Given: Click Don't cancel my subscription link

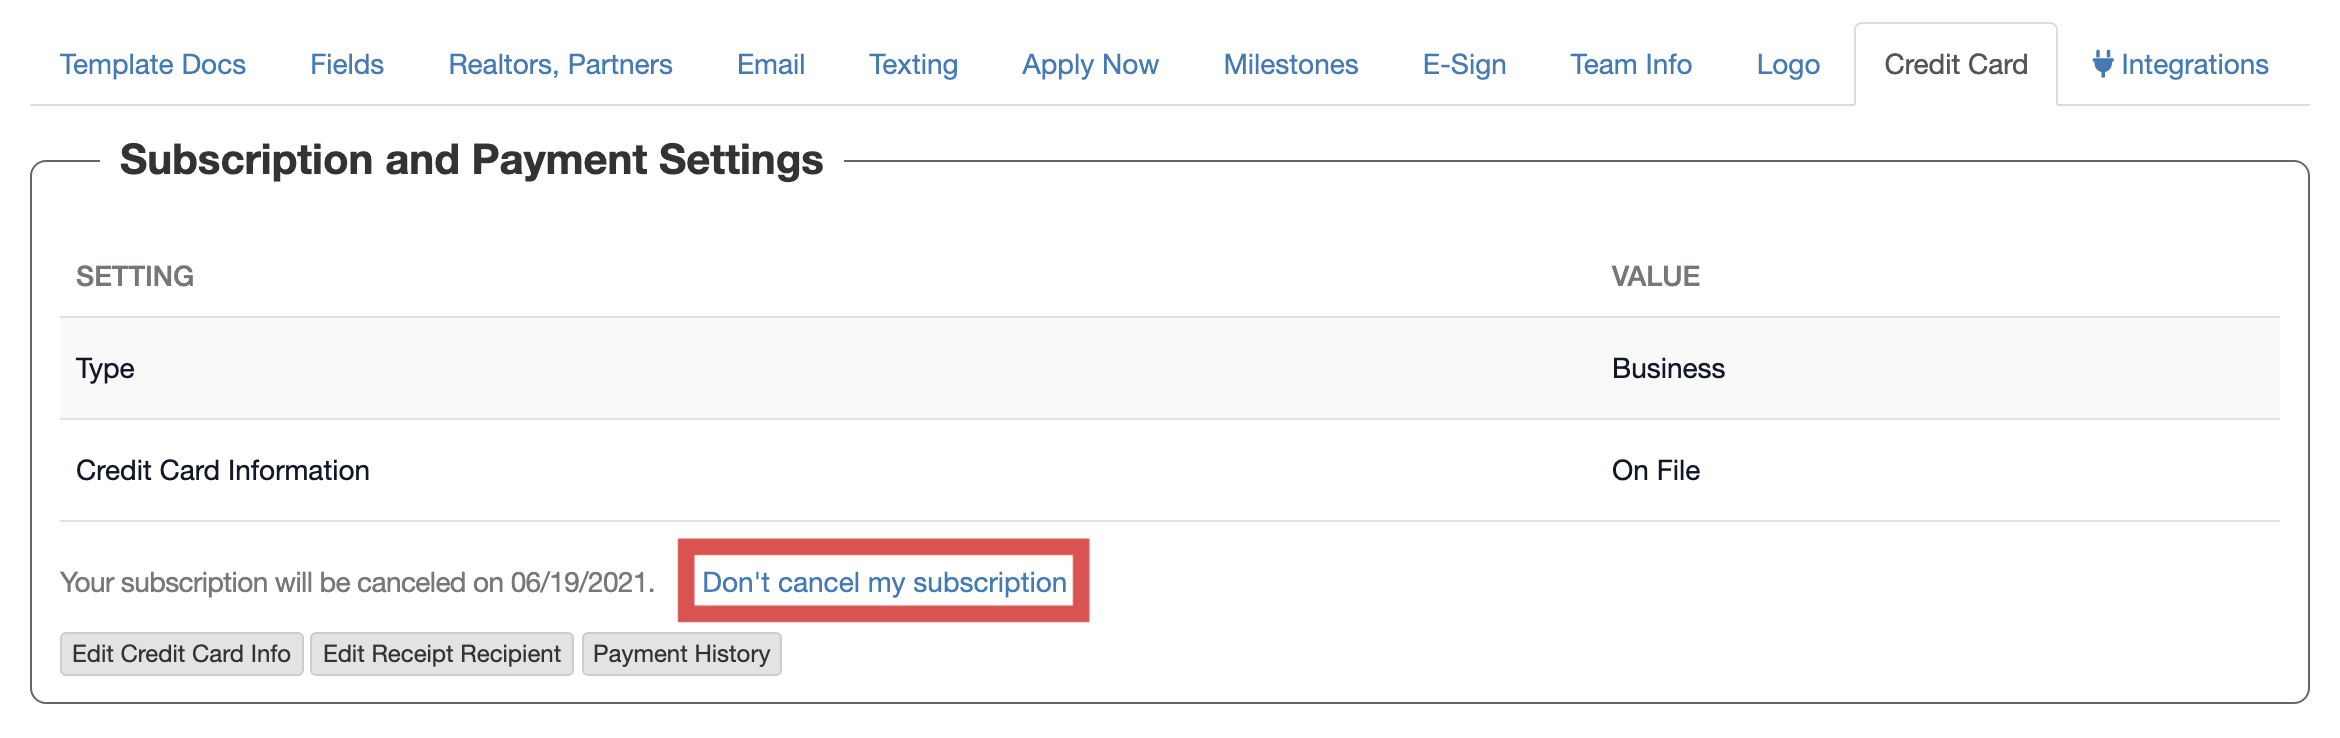Looking at the screenshot, I should click(884, 582).
